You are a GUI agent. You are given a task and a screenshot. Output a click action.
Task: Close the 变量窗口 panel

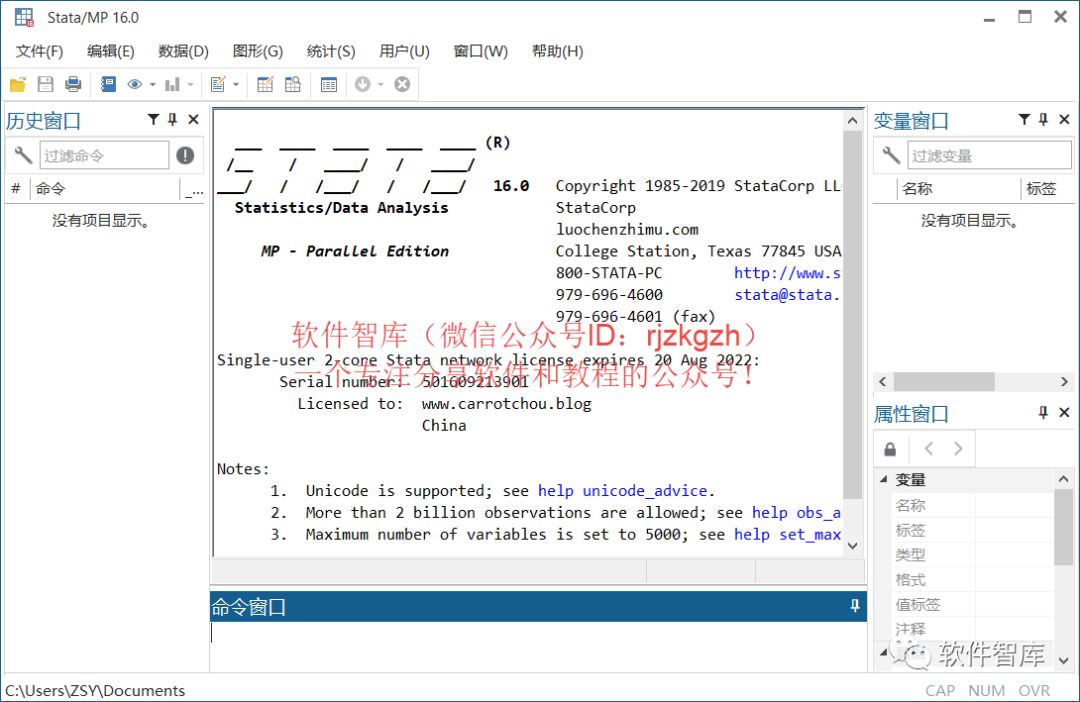coord(1064,120)
